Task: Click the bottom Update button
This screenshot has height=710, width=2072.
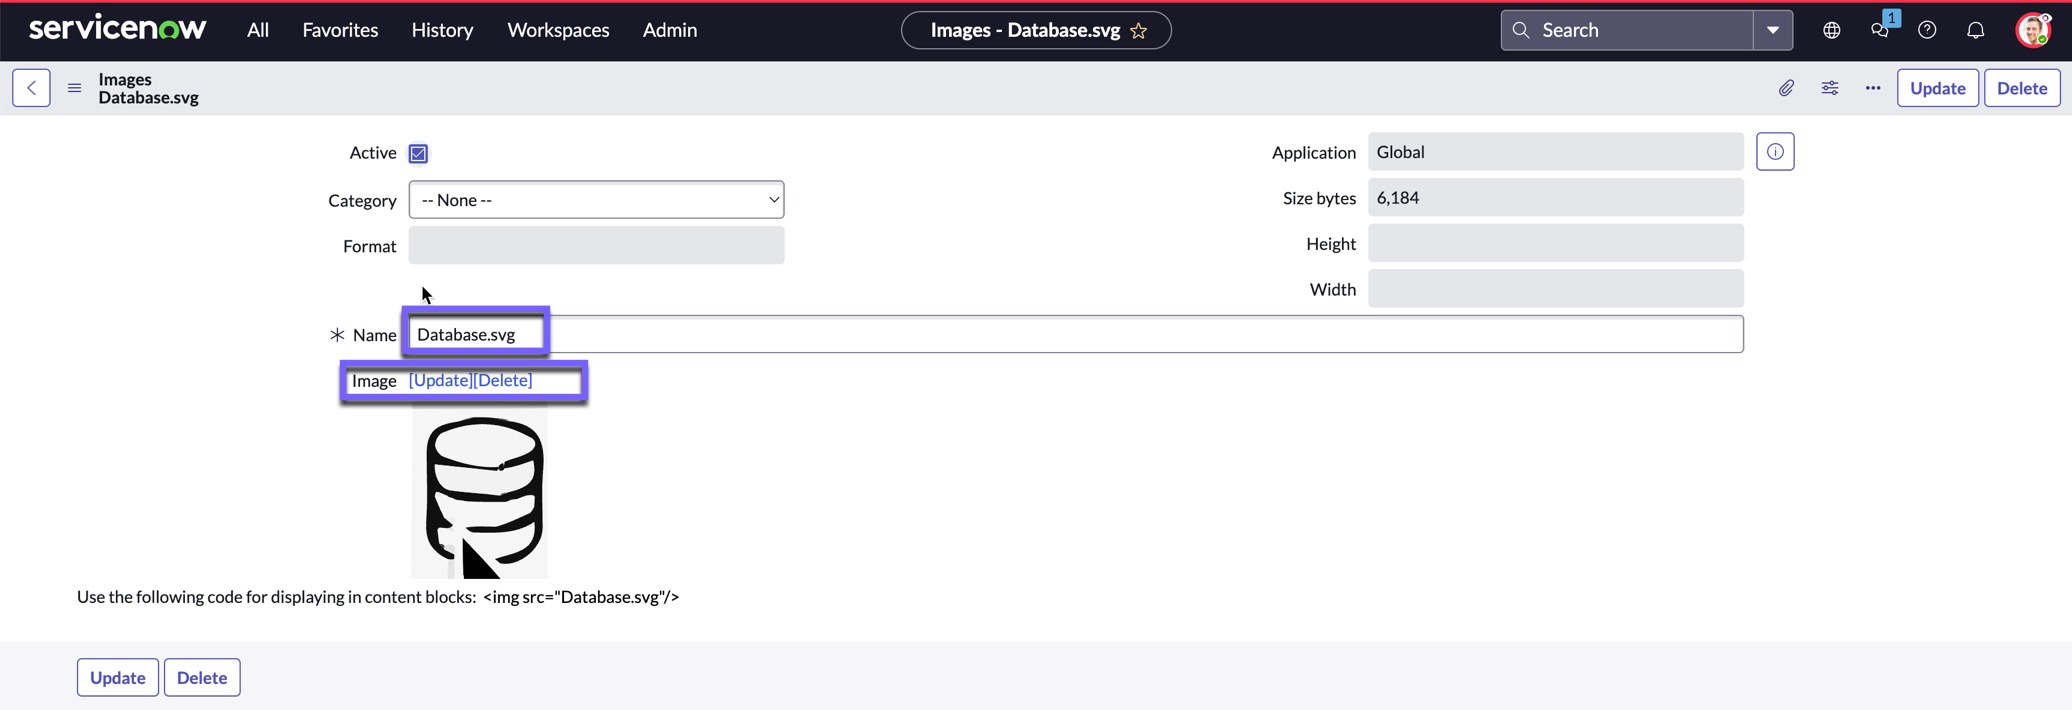Action: coord(118,677)
